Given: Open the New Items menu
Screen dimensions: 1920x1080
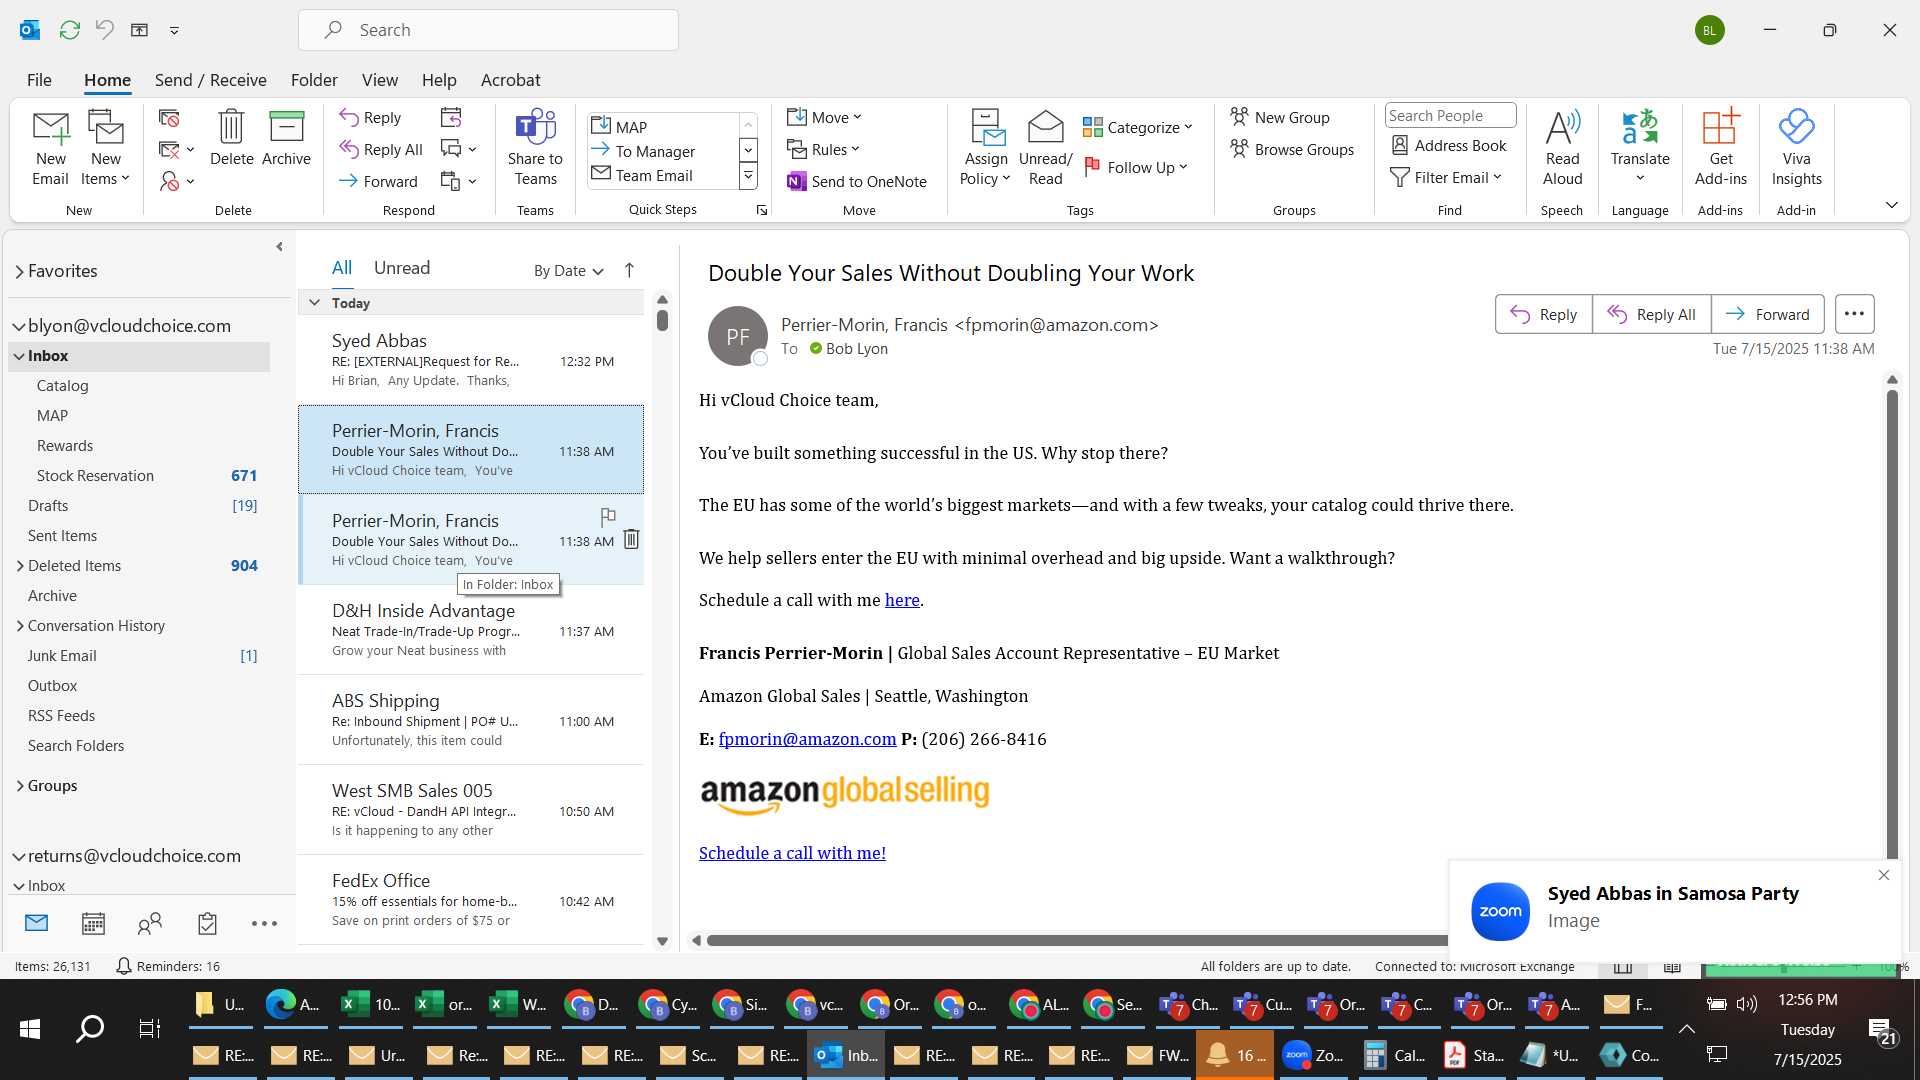Looking at the screenshot, I should 105,148.
